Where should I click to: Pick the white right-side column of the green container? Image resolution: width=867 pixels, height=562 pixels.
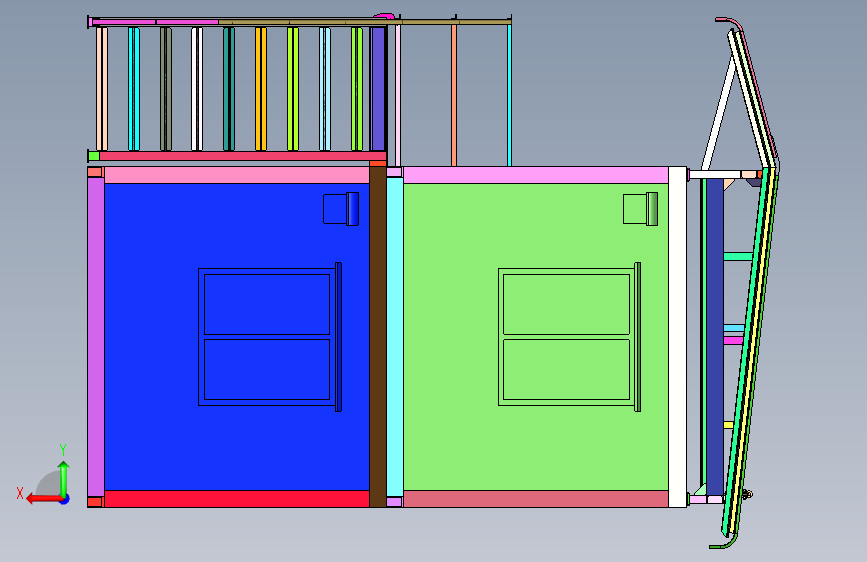coord(677,336)
